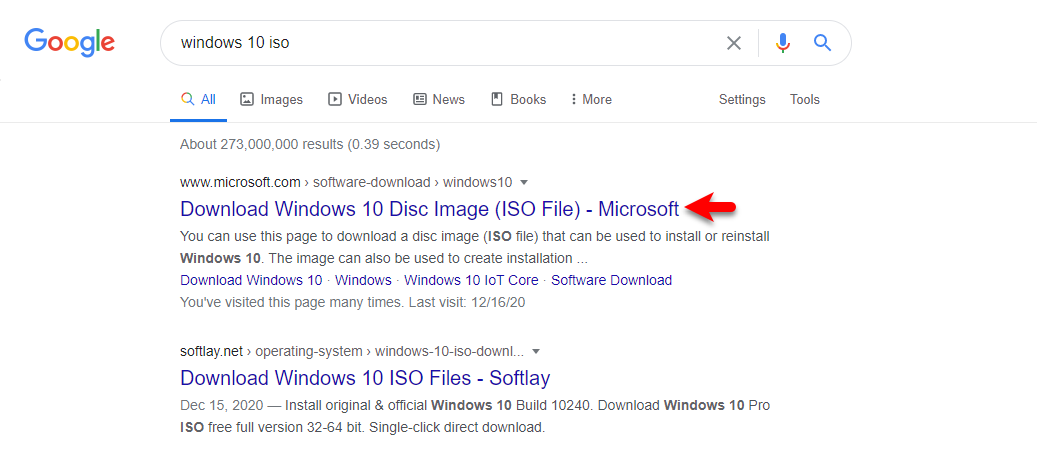Open the search Tools options
This screenshot has width=1037, height=463.
[805, 99]
